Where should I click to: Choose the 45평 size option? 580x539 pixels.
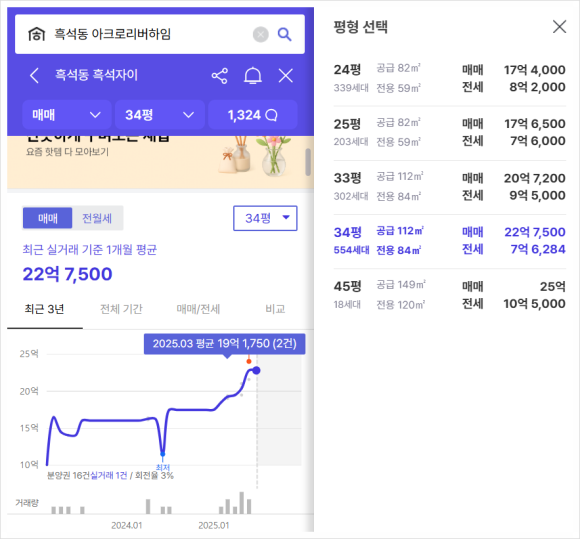tap(449, 295)
